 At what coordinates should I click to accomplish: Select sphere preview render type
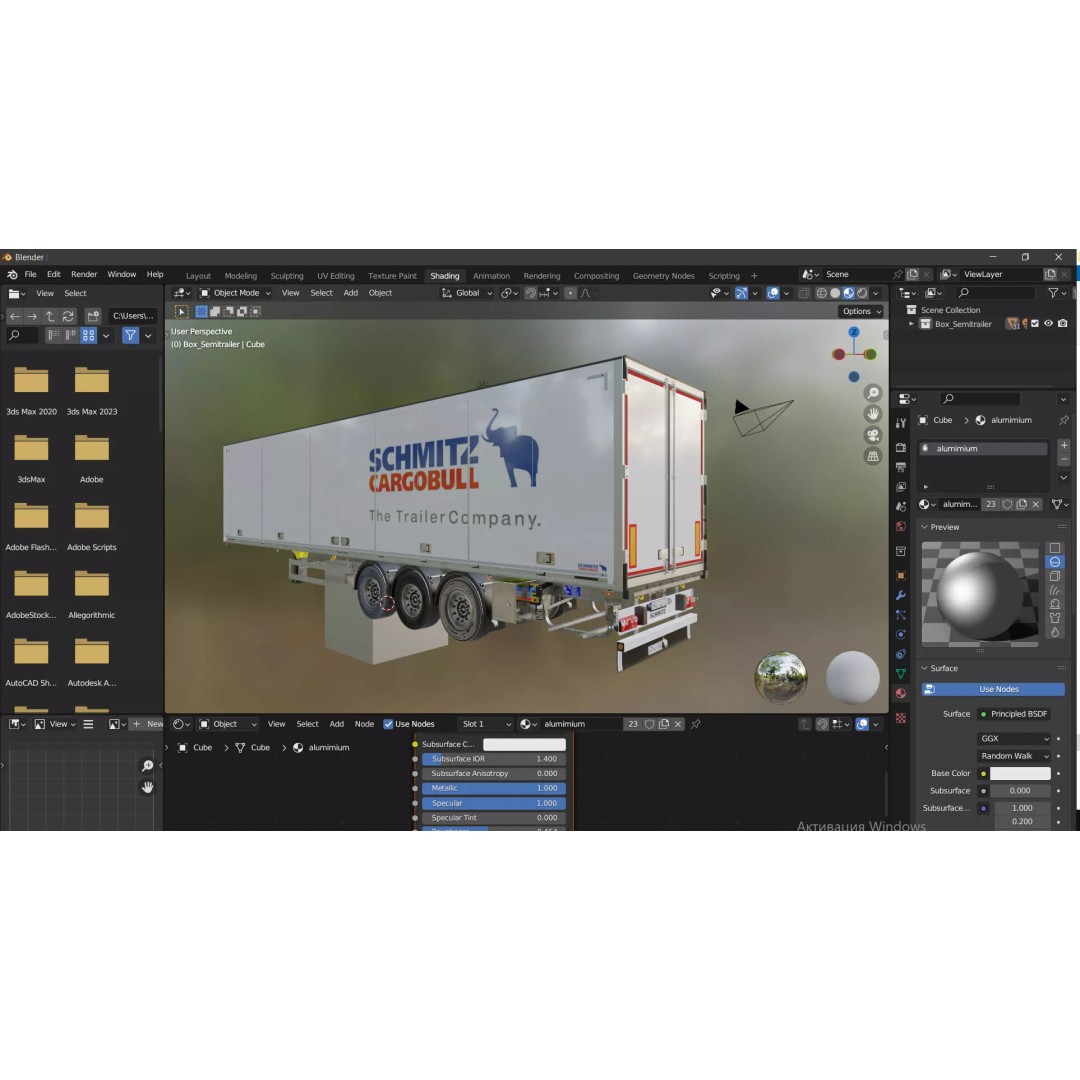1055,562
